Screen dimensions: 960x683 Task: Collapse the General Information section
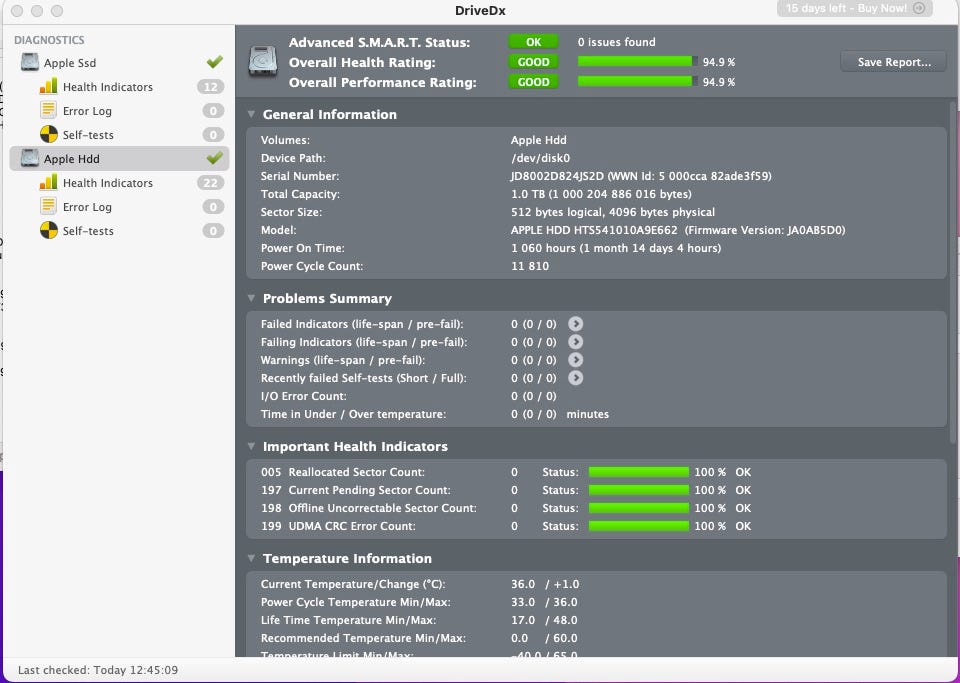tap(252, 115)
